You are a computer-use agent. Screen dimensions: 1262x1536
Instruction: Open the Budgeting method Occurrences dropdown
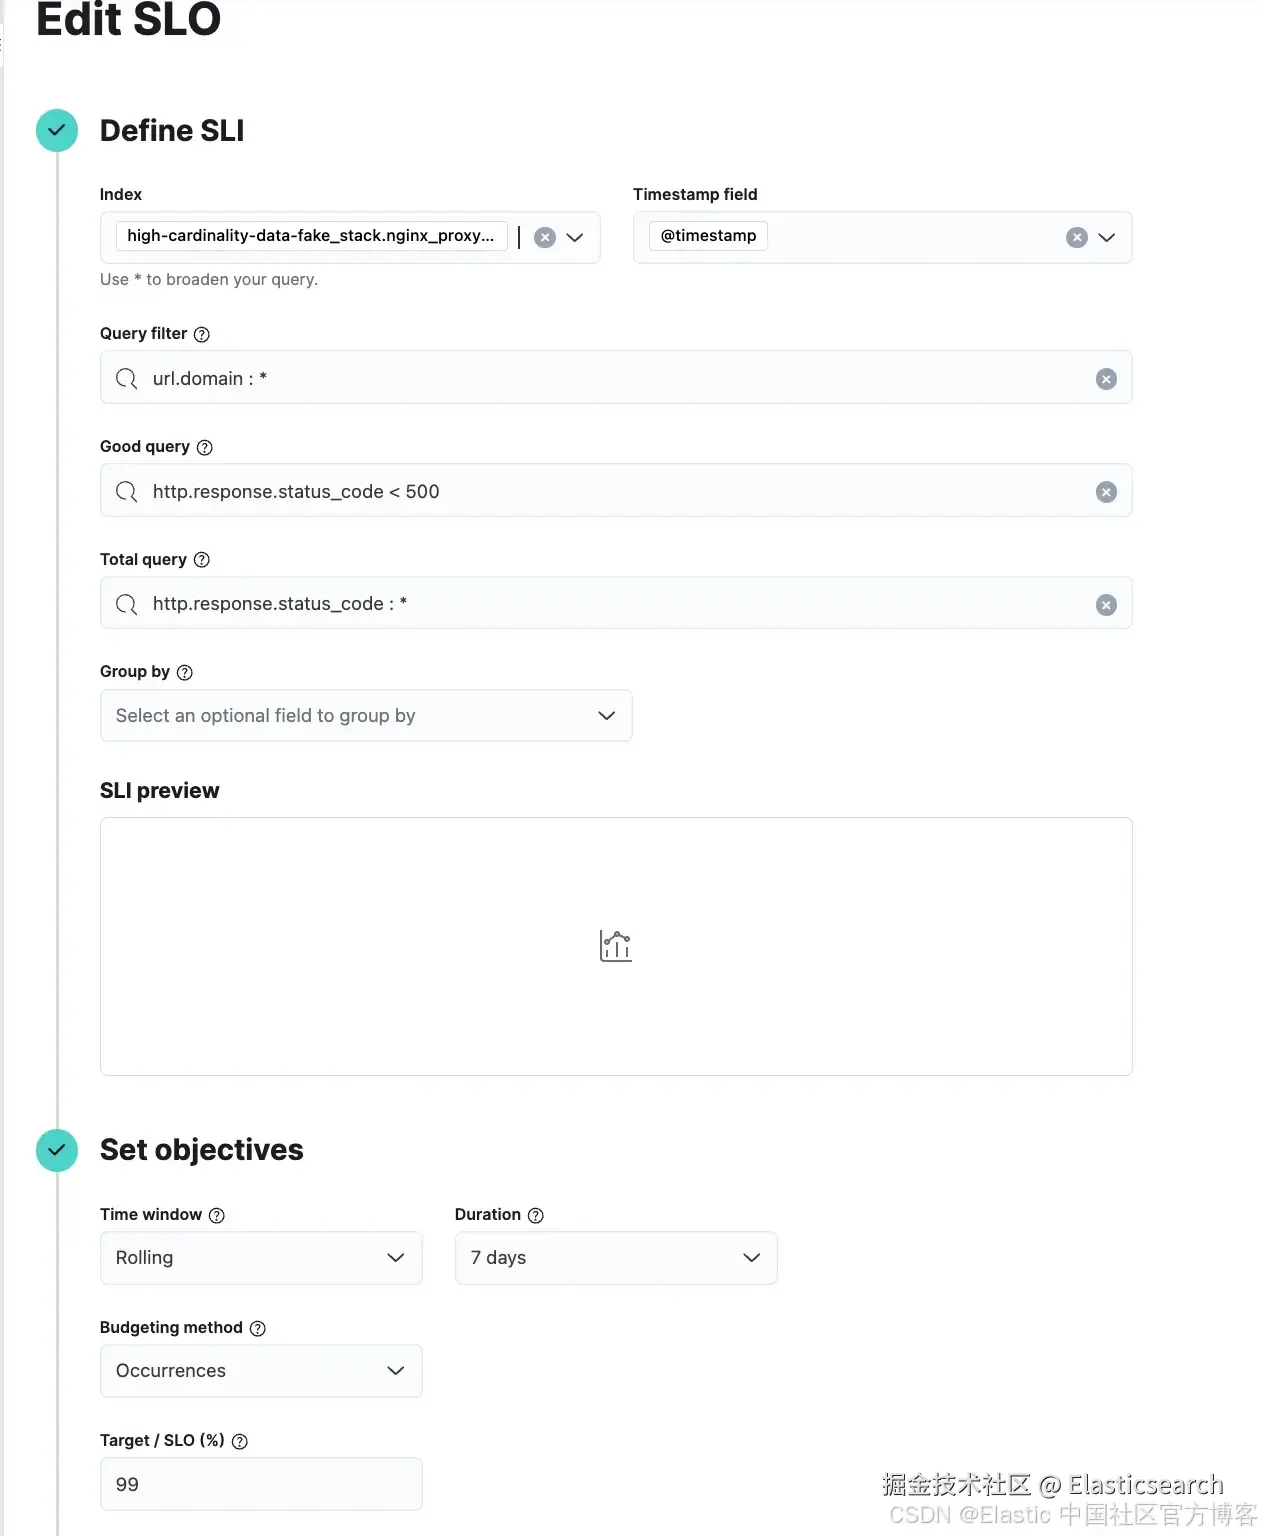click(x=261, y=1371)
